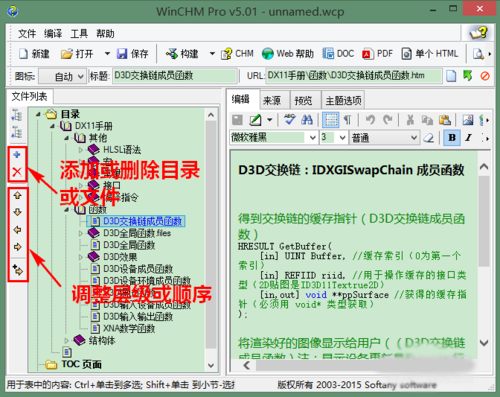Toggle Bold formatting button
The height and width of the screenshot is (397, 500).
coord(452,137)
